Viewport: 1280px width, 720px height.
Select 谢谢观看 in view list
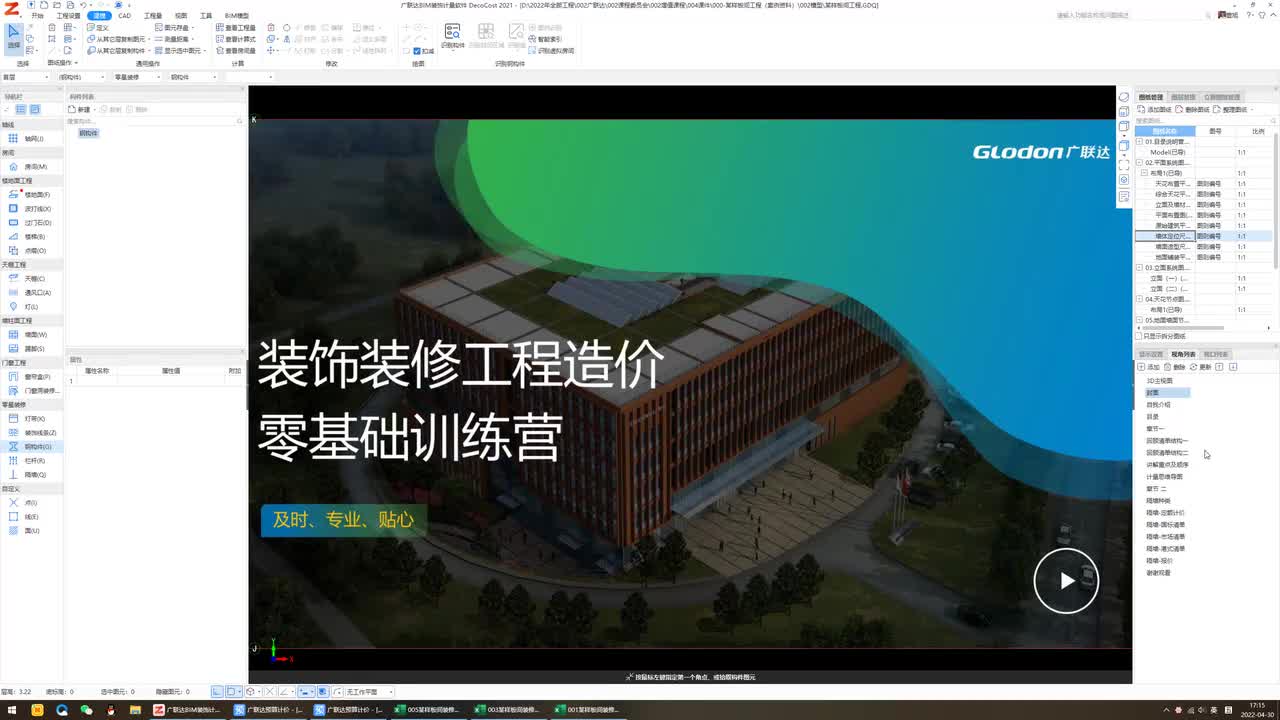[x=1158, y=573]
